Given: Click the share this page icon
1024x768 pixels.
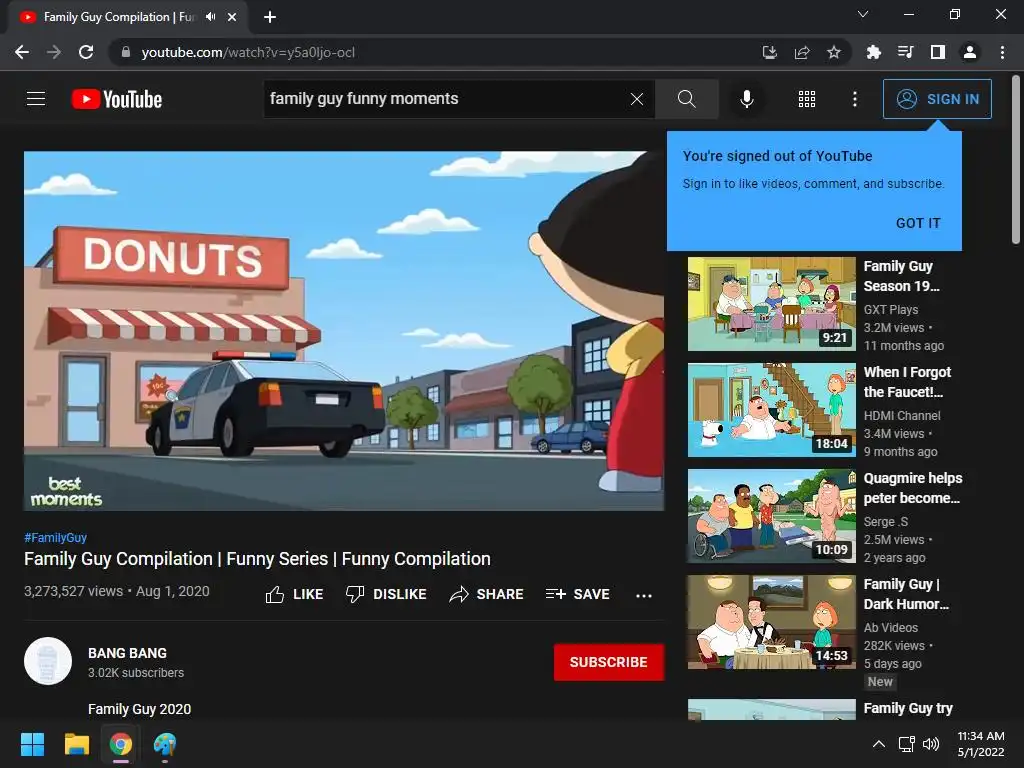Looking at the screenshot, I should point(802,52).
